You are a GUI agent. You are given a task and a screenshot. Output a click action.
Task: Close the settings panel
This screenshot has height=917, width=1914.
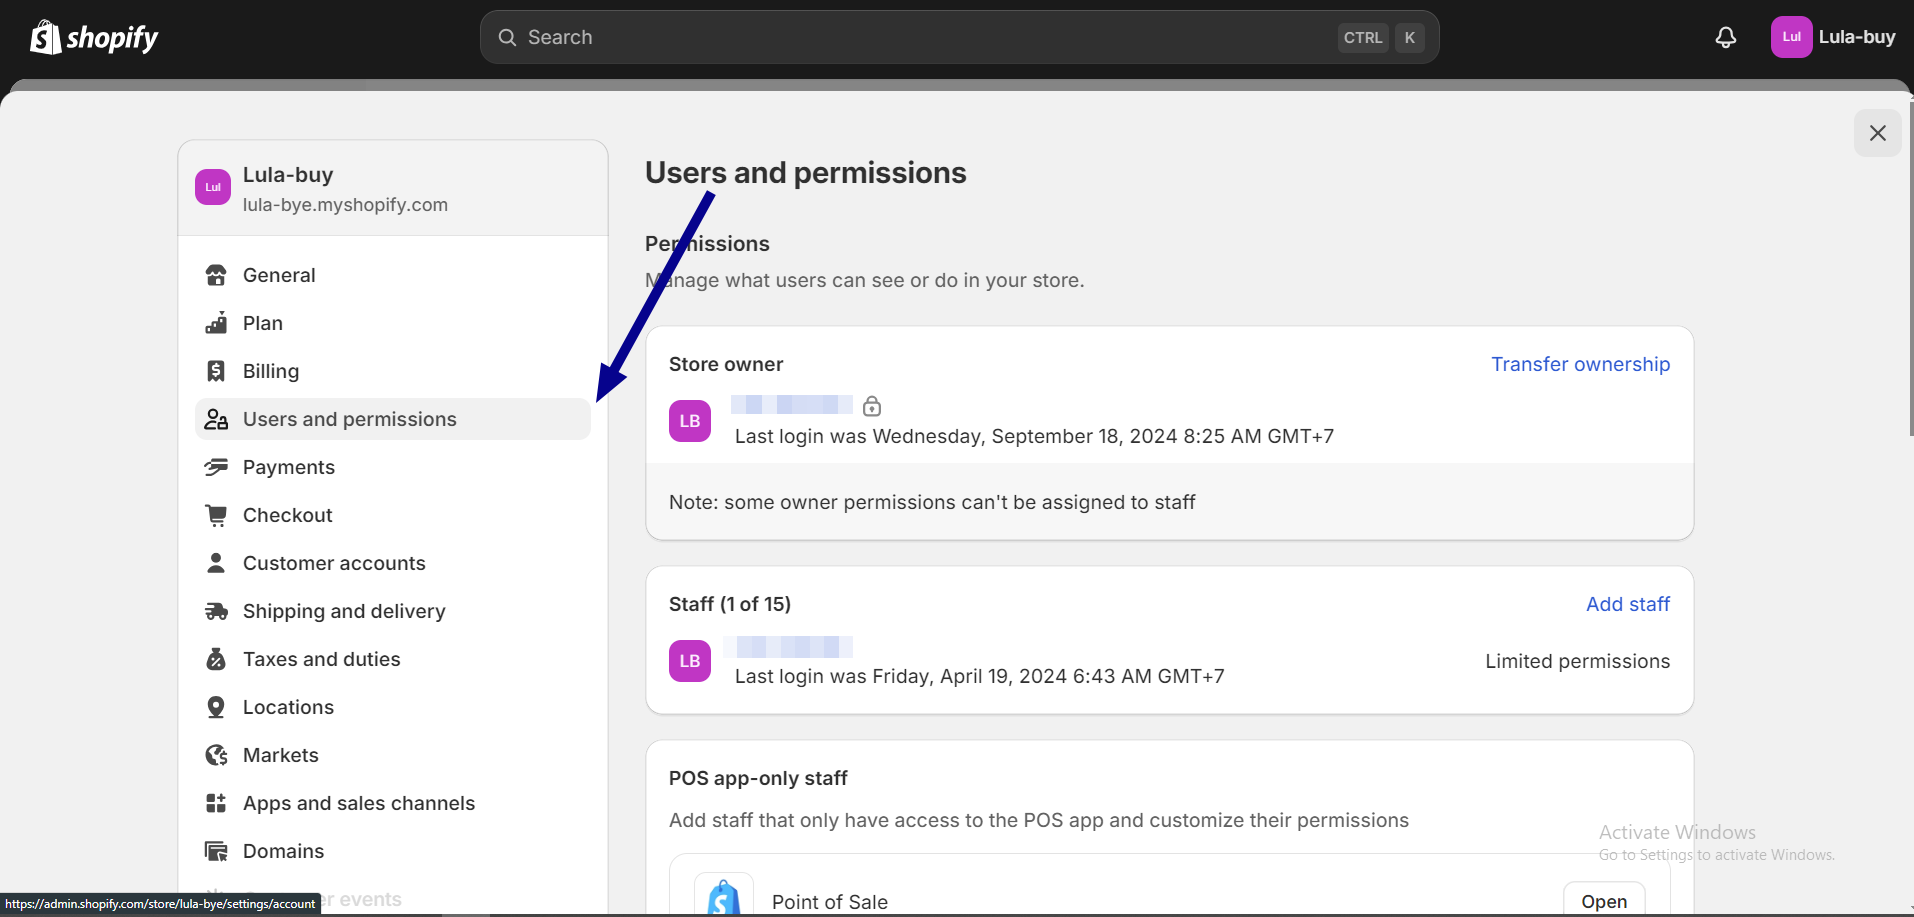coord(1878,133)
